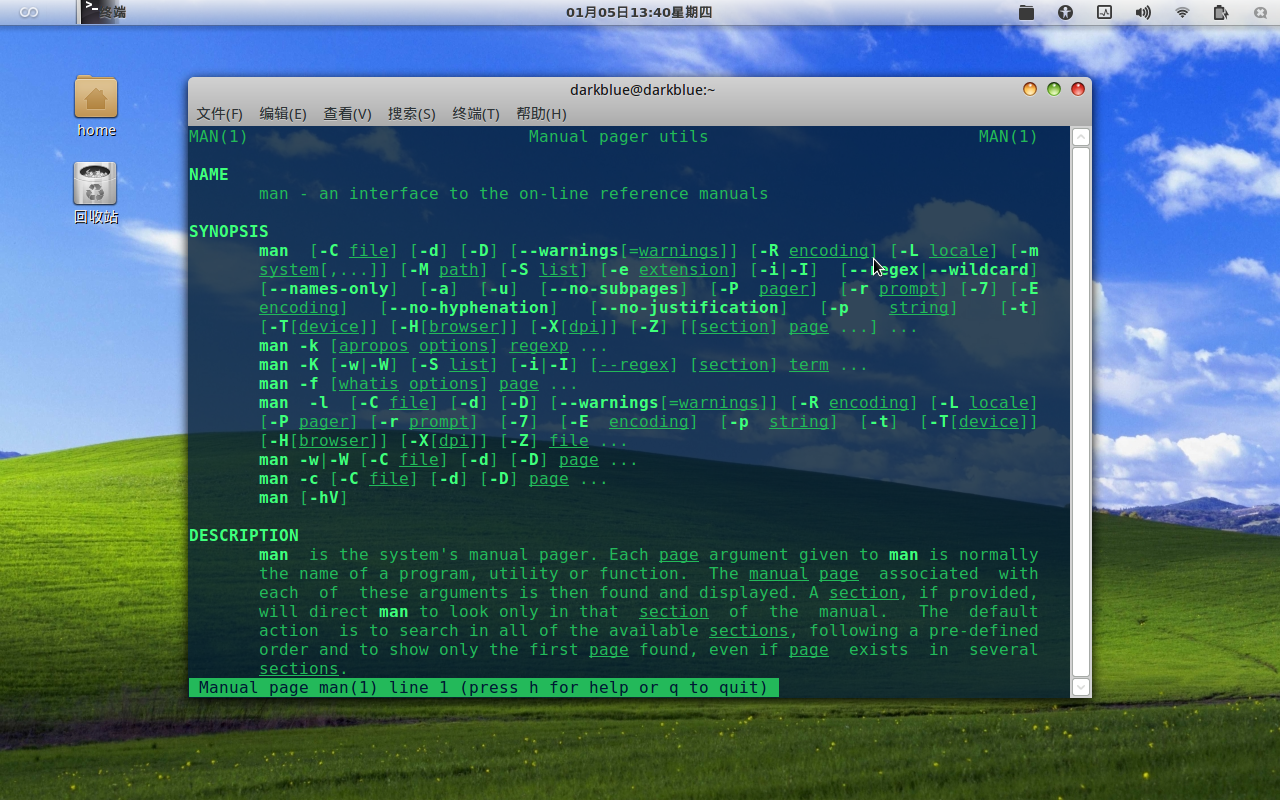Click the terminal vertical scrollbar track
Screen dimensions: 1280x800
click(1080, 412)
